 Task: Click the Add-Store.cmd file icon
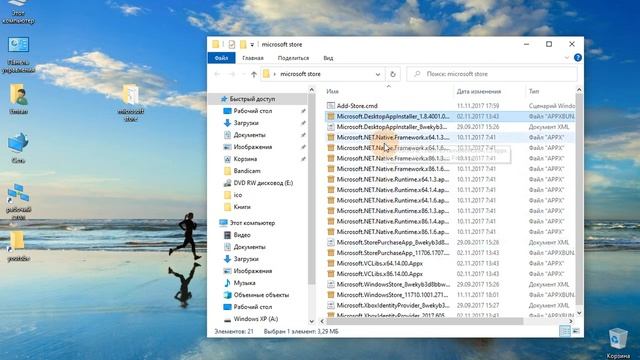coord(331,106)
